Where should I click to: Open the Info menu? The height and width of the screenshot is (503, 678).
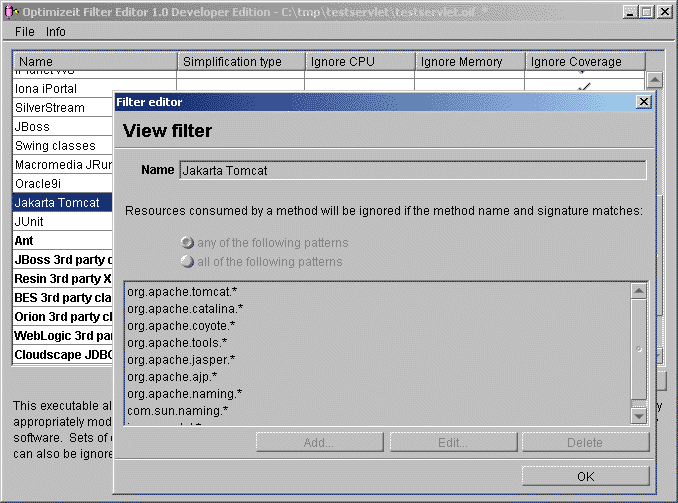56,32
